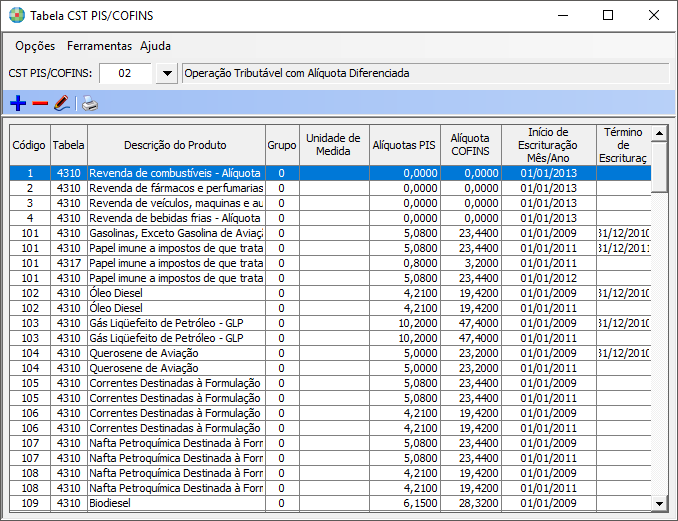Click the application icon in title bar
Screen dimensions: 678x521
[x=17, y=16]
